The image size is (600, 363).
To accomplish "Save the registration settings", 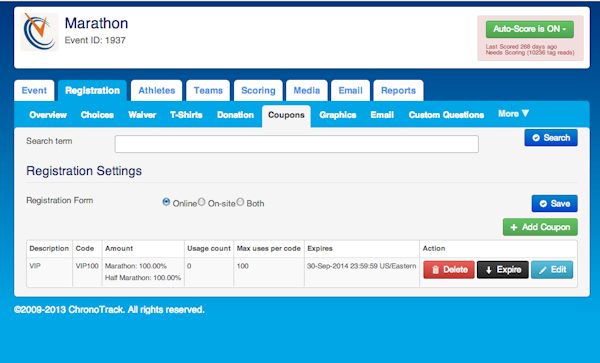I will click(554, 203).
